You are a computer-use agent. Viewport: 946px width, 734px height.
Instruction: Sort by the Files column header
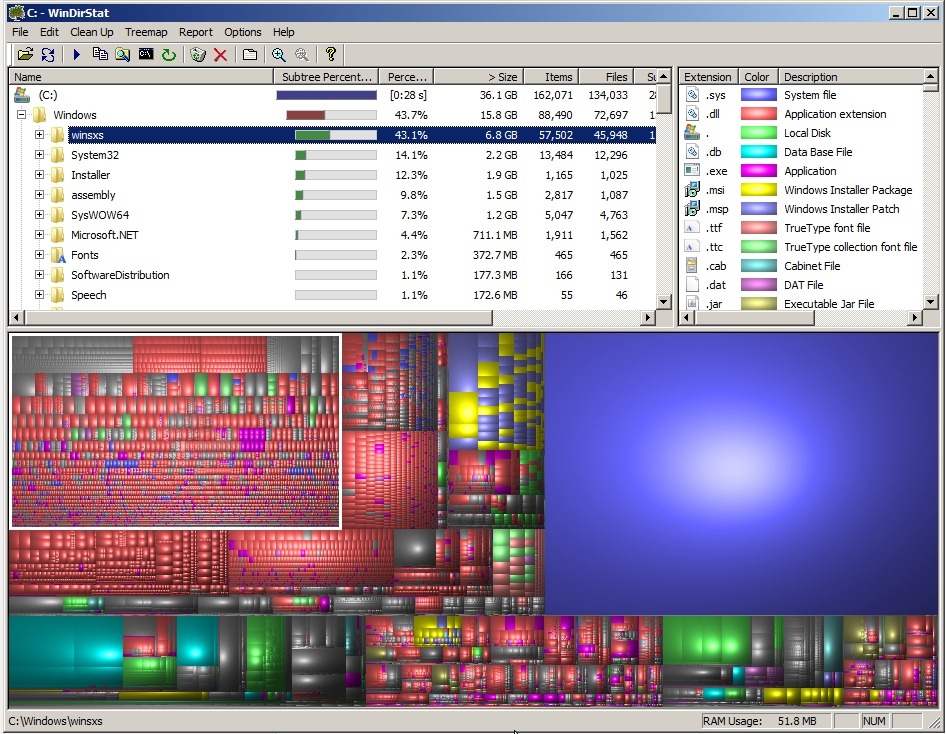606,77
